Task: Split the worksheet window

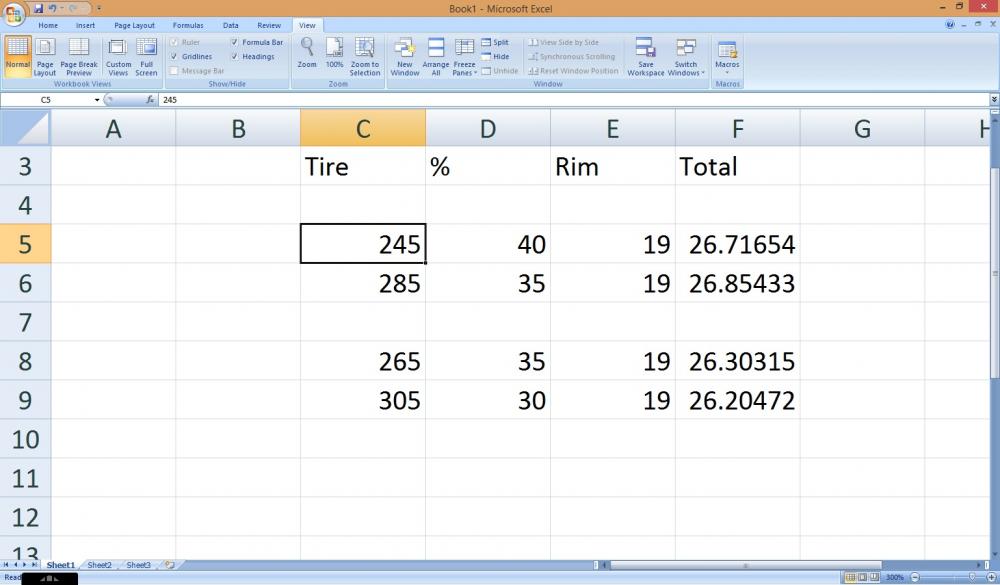Action: coord(496,42)
